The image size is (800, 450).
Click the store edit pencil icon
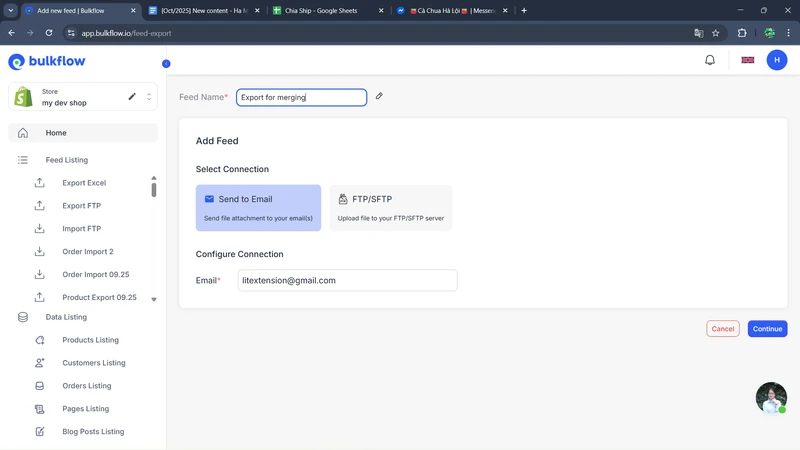pyautogui.click(x=132, y=97)
